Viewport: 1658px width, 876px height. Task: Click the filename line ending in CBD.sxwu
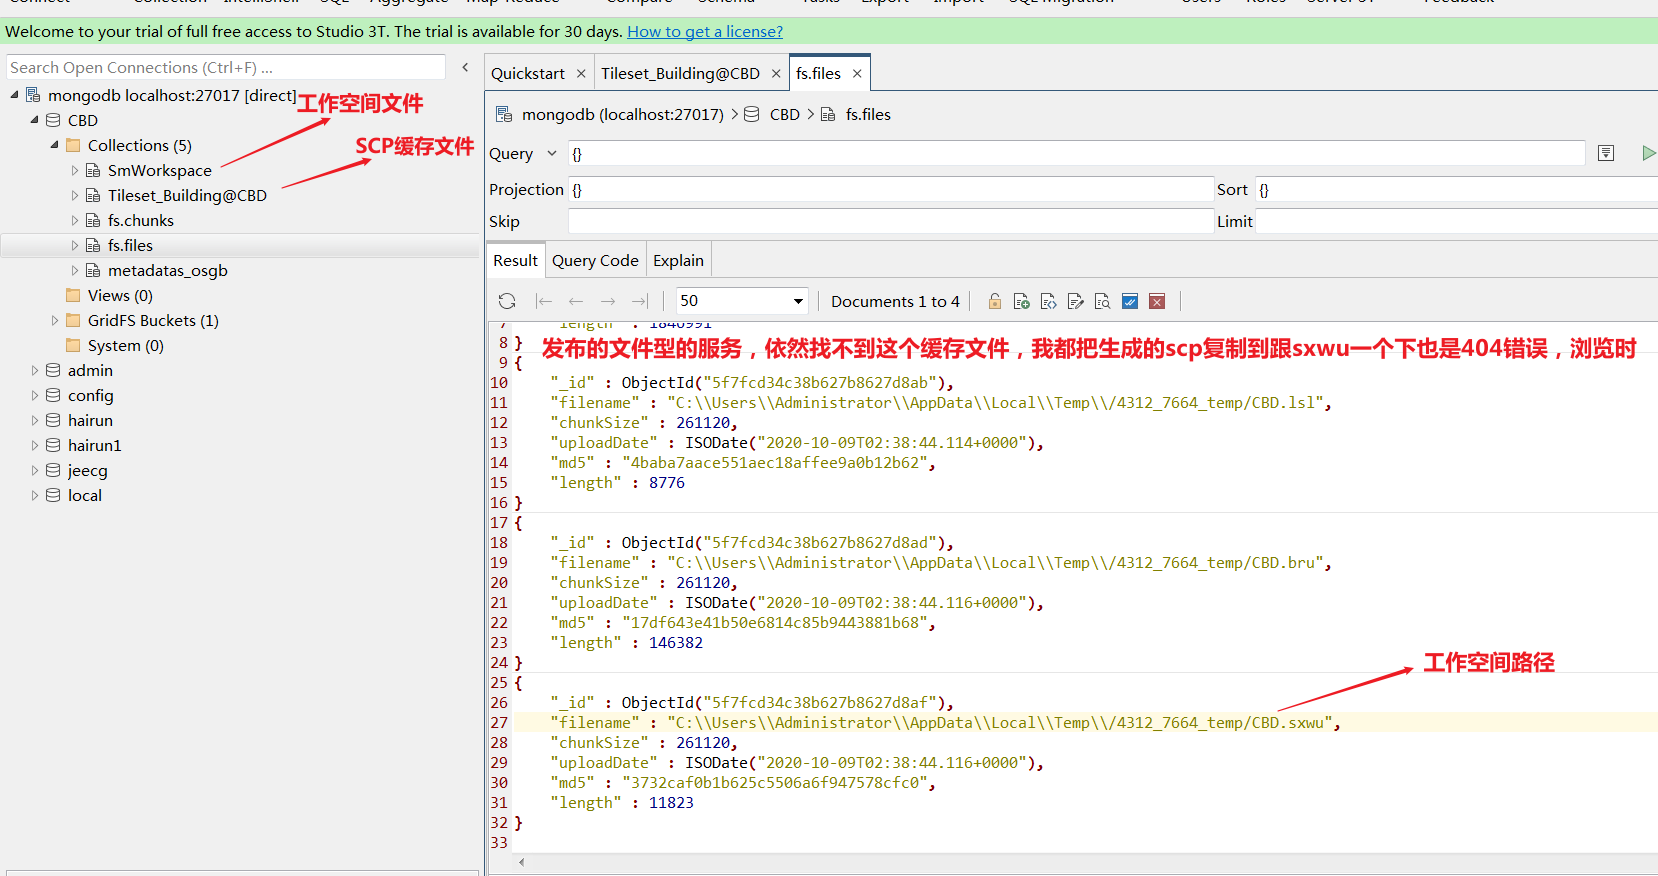[945, 722]
